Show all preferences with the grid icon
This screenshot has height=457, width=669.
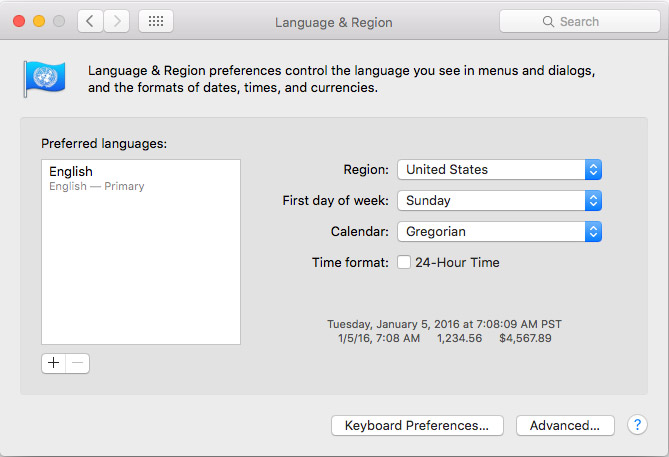tap(156, 21)
